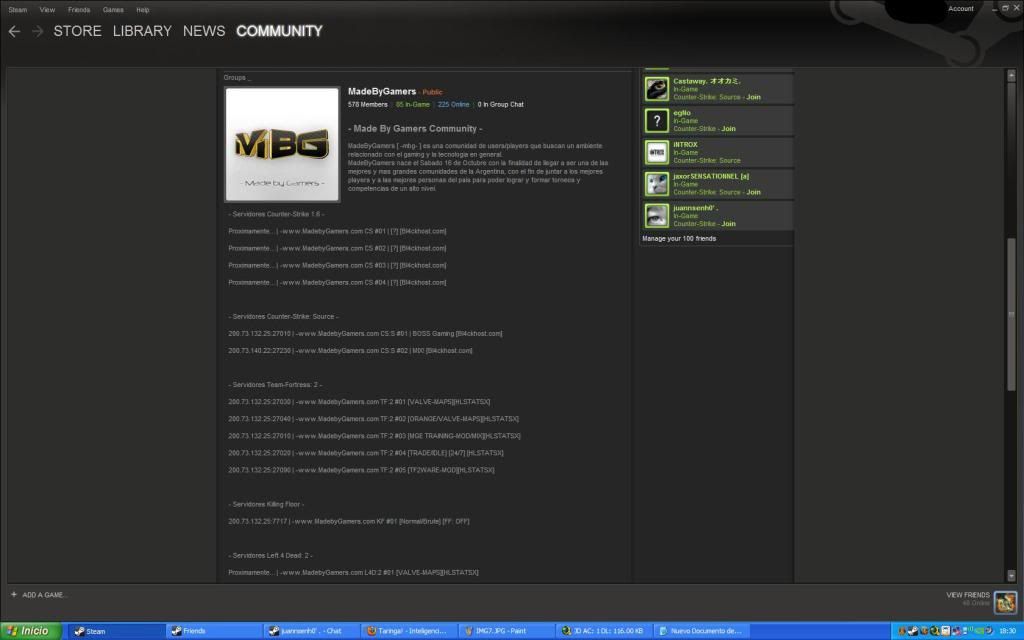Open the Nuevo Documento taskbar window
The image size is (1024, 640).
pos(703,631)
